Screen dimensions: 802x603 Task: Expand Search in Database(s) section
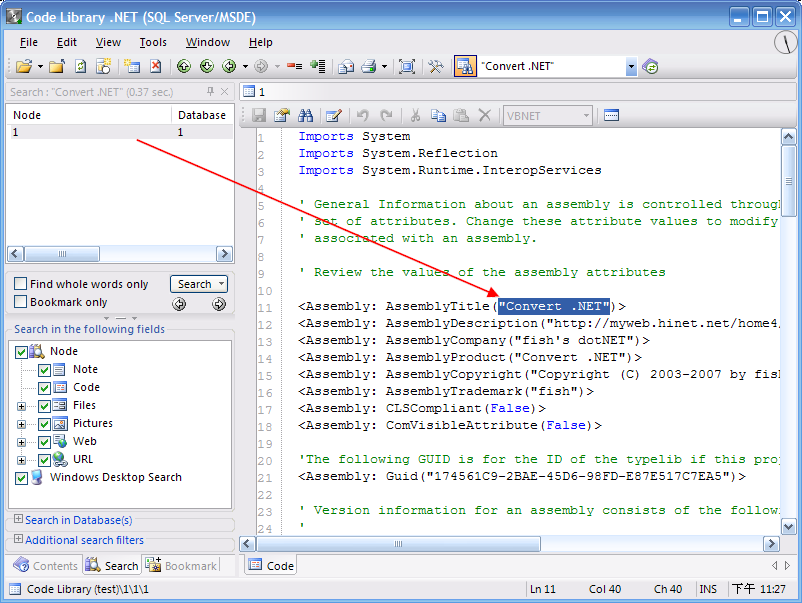[18, 519]
